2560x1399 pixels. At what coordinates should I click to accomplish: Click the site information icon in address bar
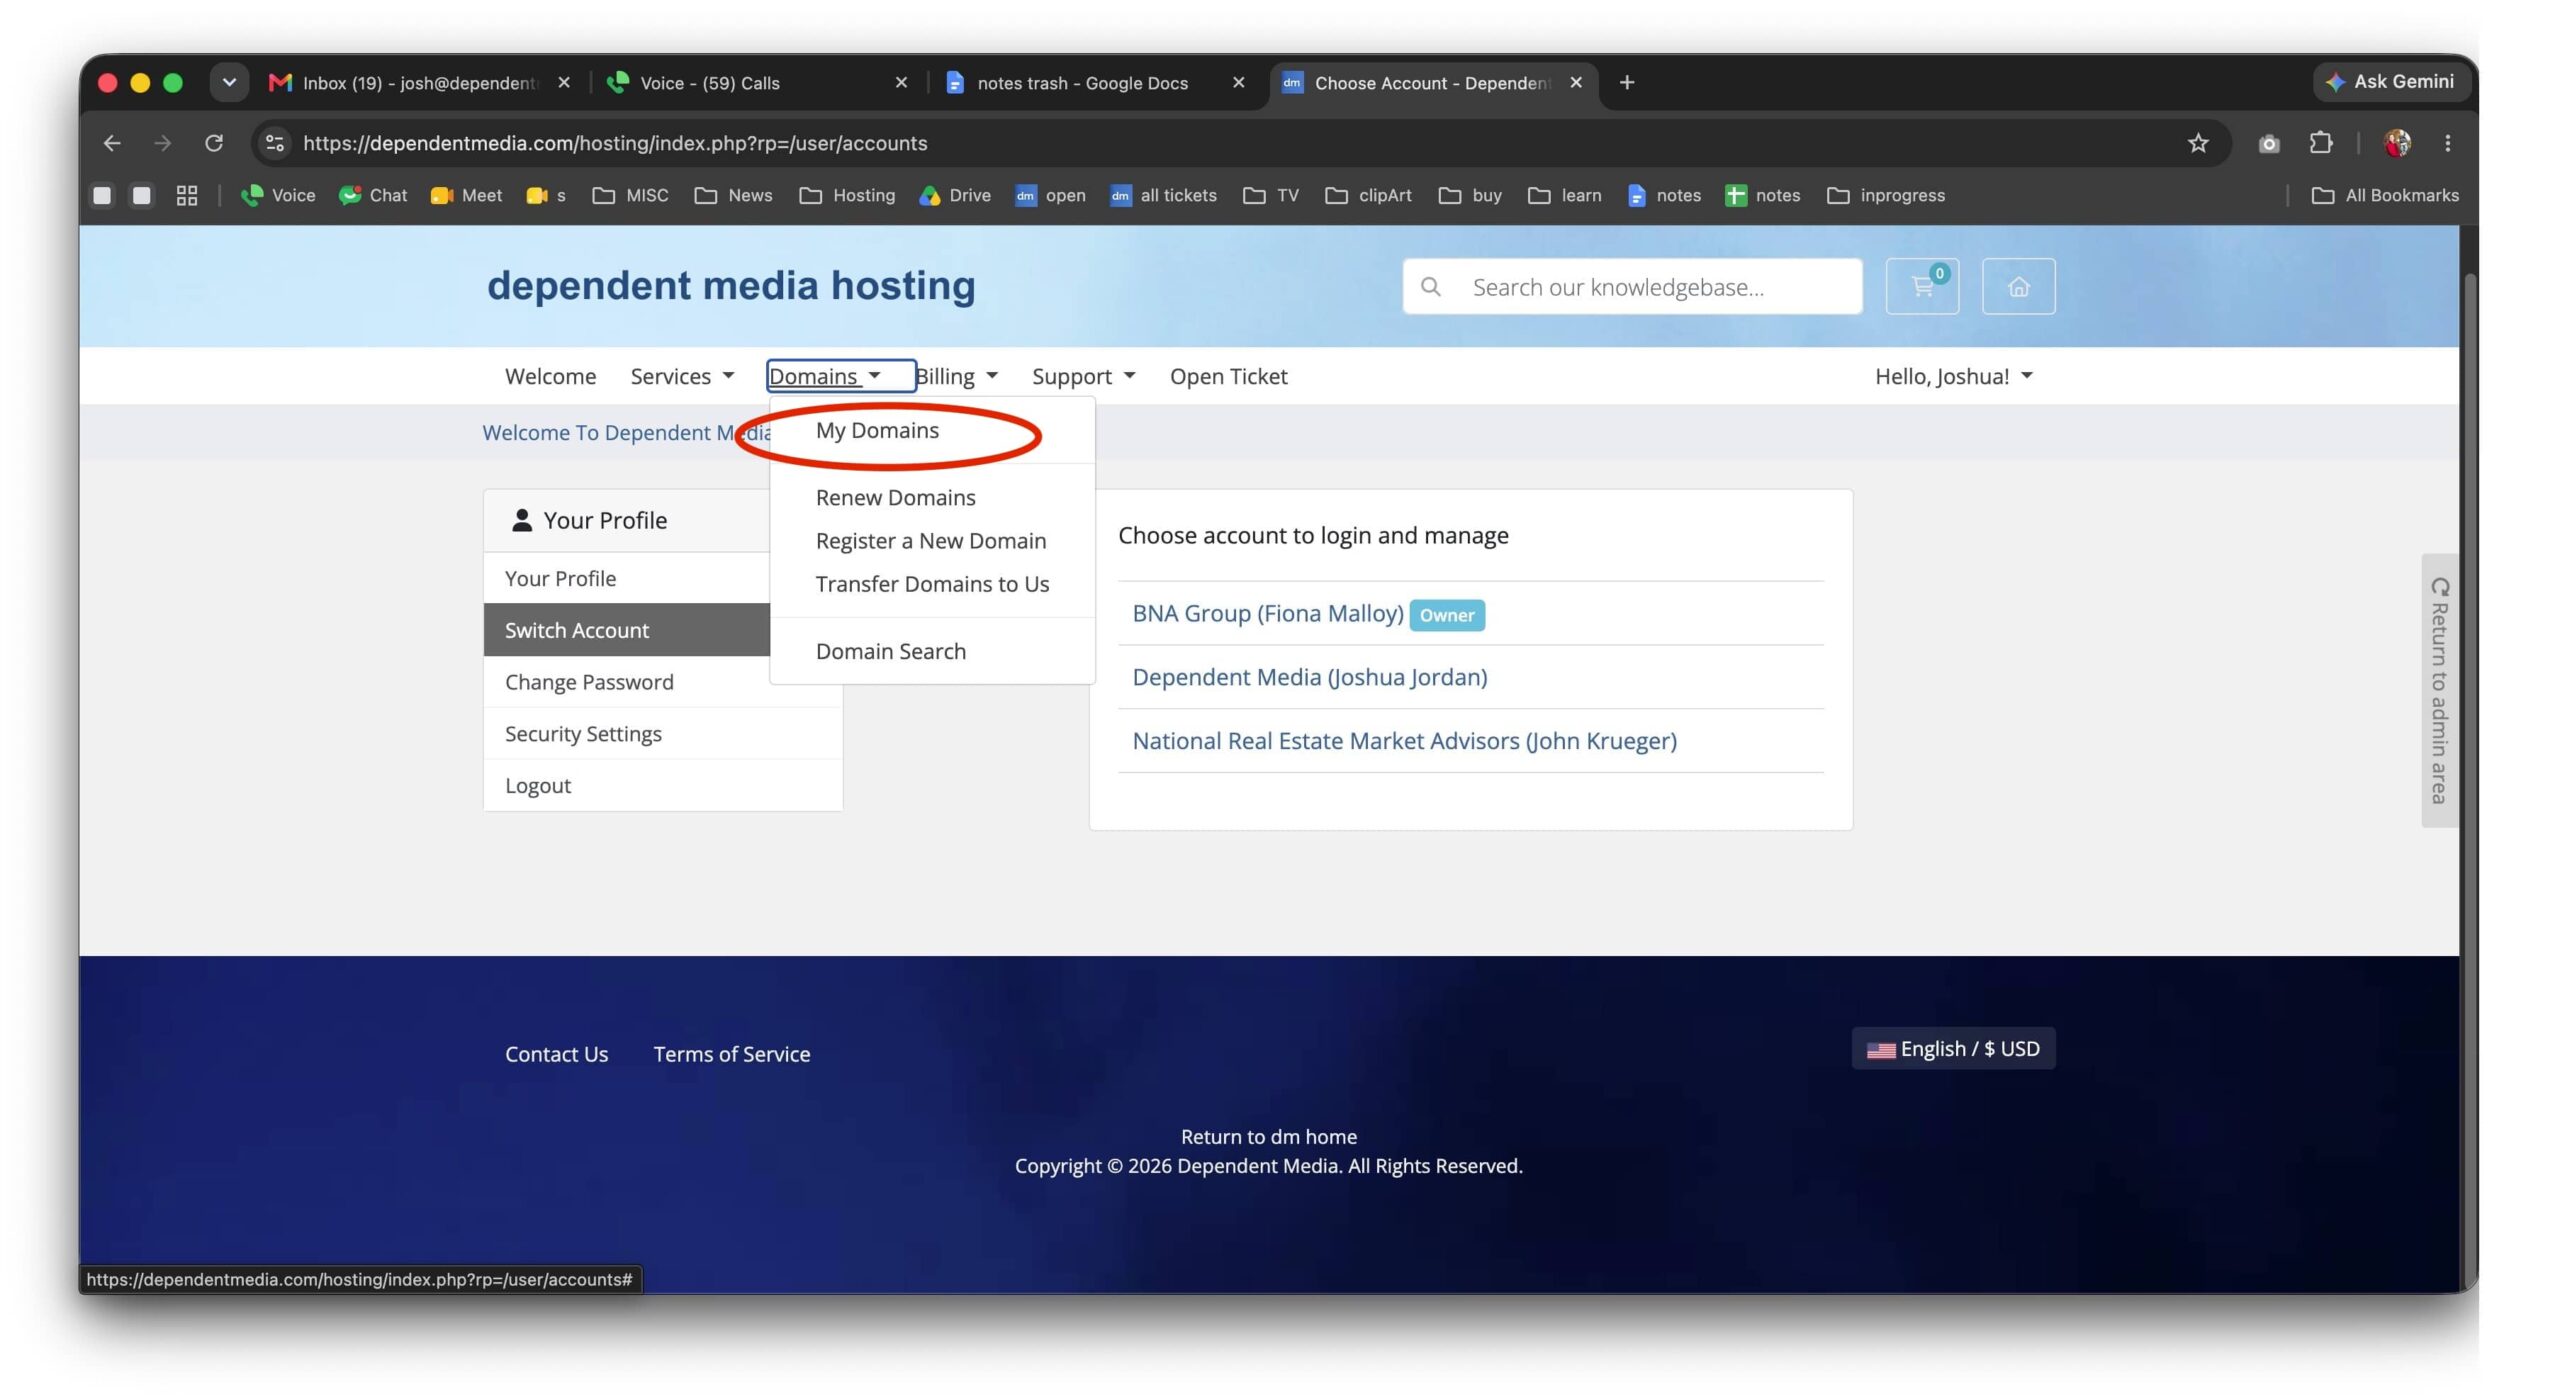tap(275, 143)
